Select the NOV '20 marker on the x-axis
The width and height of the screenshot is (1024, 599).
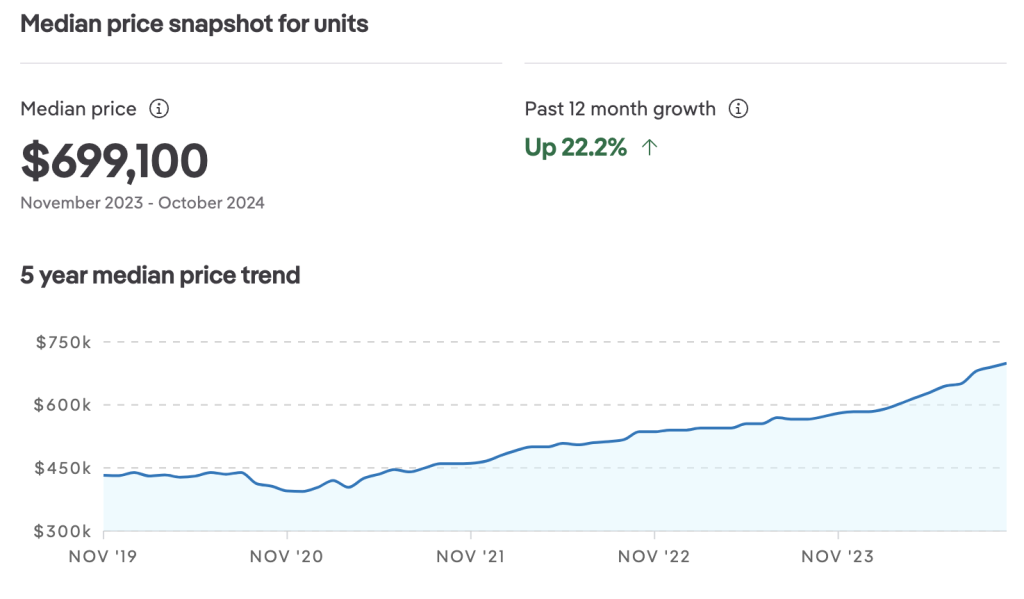tap(287, 556)
